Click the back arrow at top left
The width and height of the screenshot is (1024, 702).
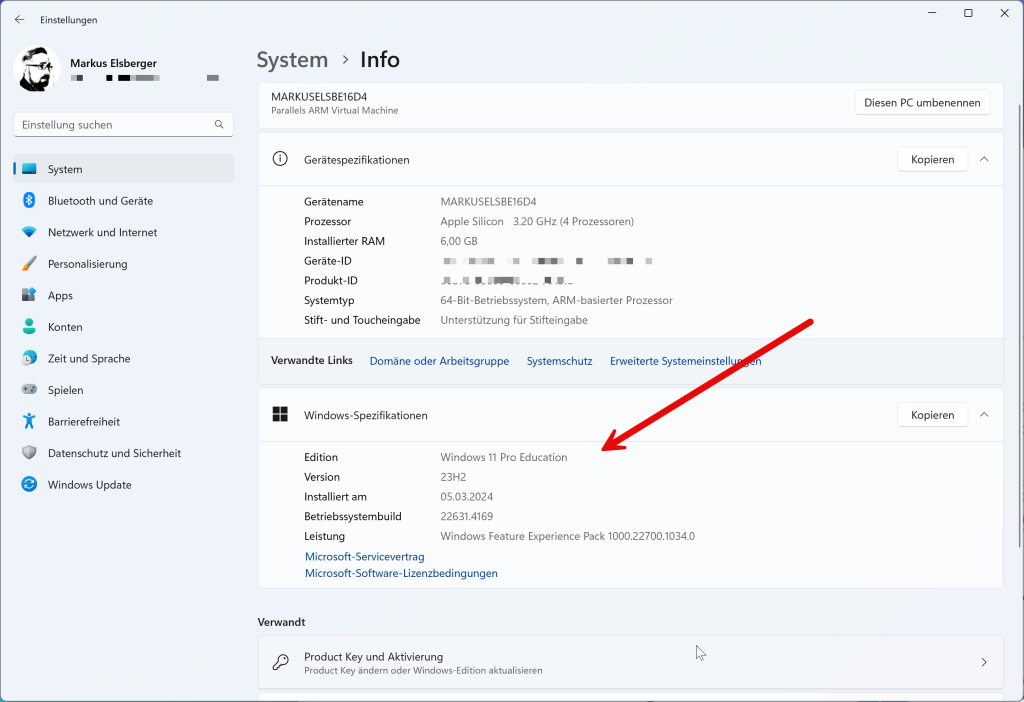(19, 19)
